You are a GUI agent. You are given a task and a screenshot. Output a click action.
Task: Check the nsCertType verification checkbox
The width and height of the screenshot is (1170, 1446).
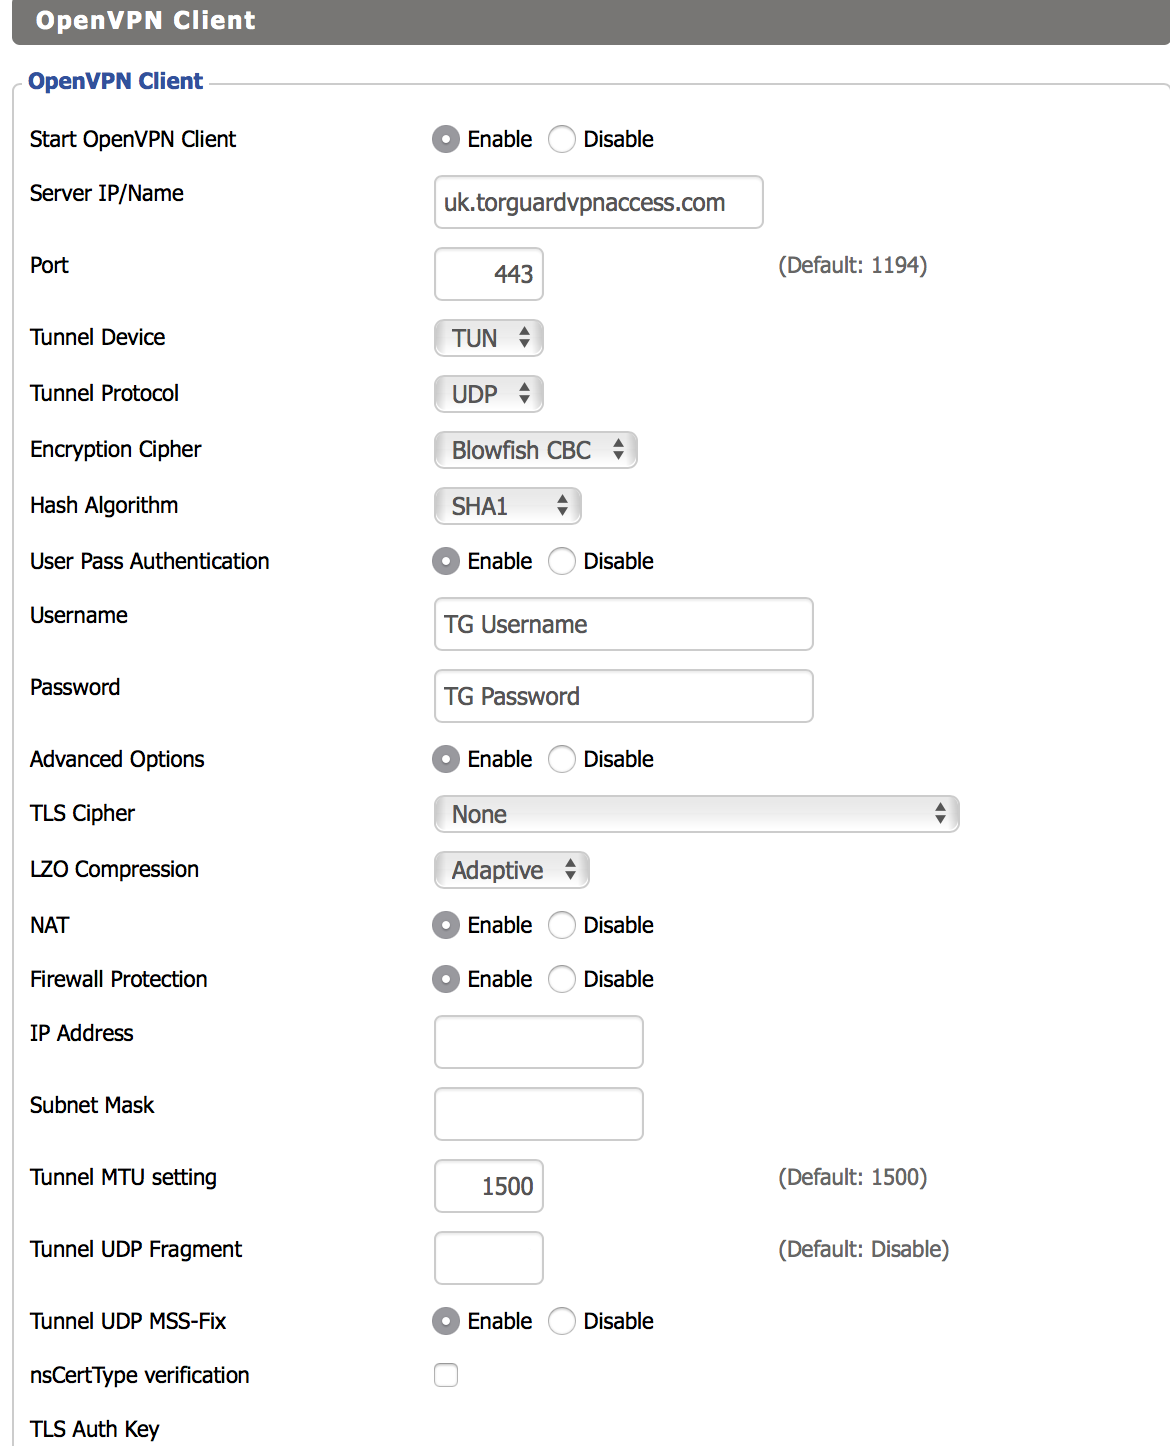pyautogui.click(x=446, y=1375)
